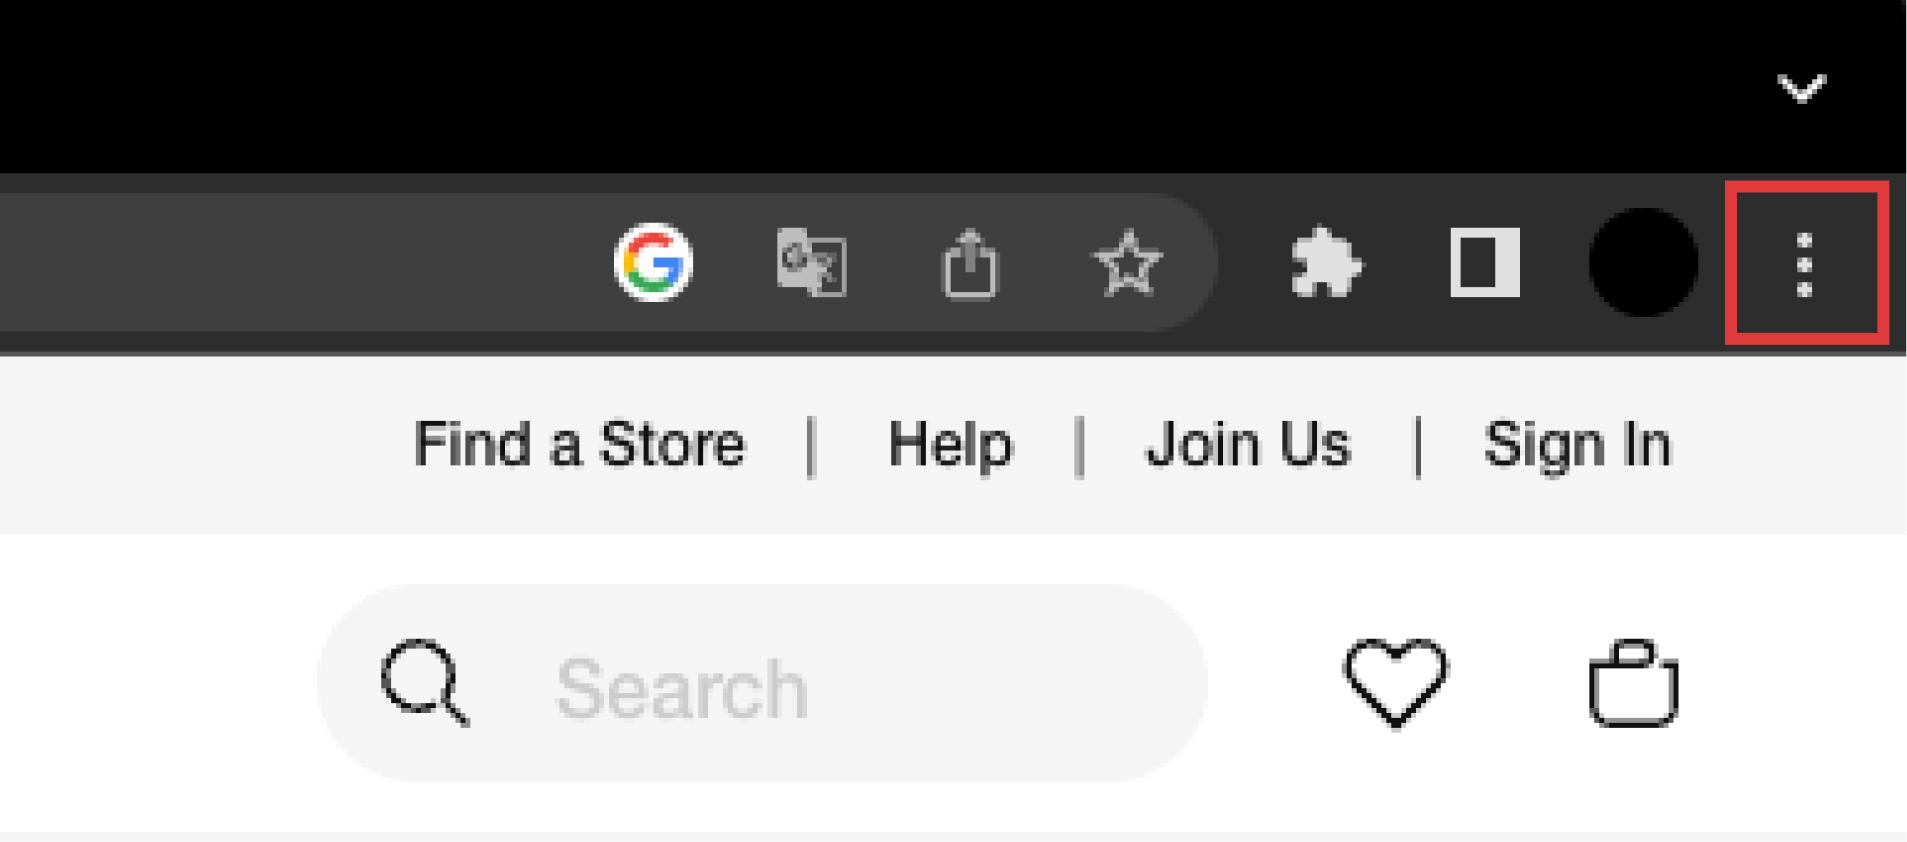Focus the Search input field
The height and width of the screenshot is (842, 1907).
pos(762,684)
